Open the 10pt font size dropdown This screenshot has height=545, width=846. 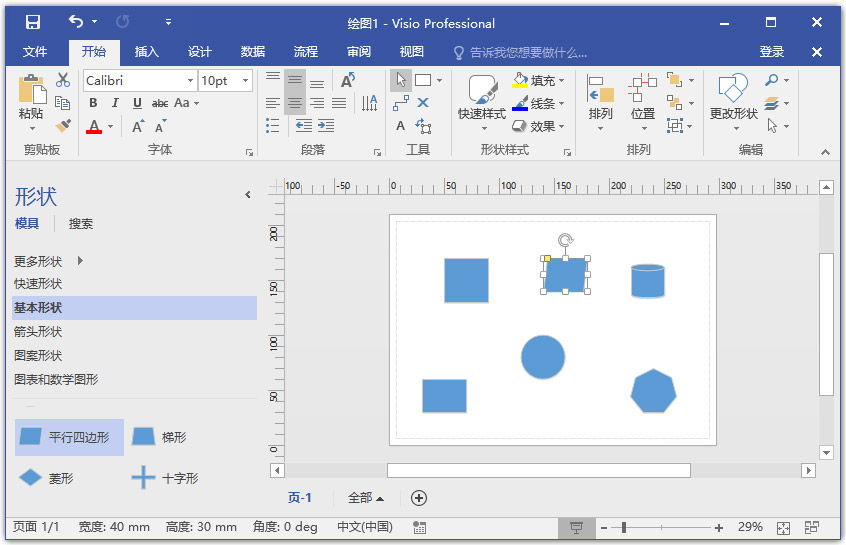[x=245, y=80]
